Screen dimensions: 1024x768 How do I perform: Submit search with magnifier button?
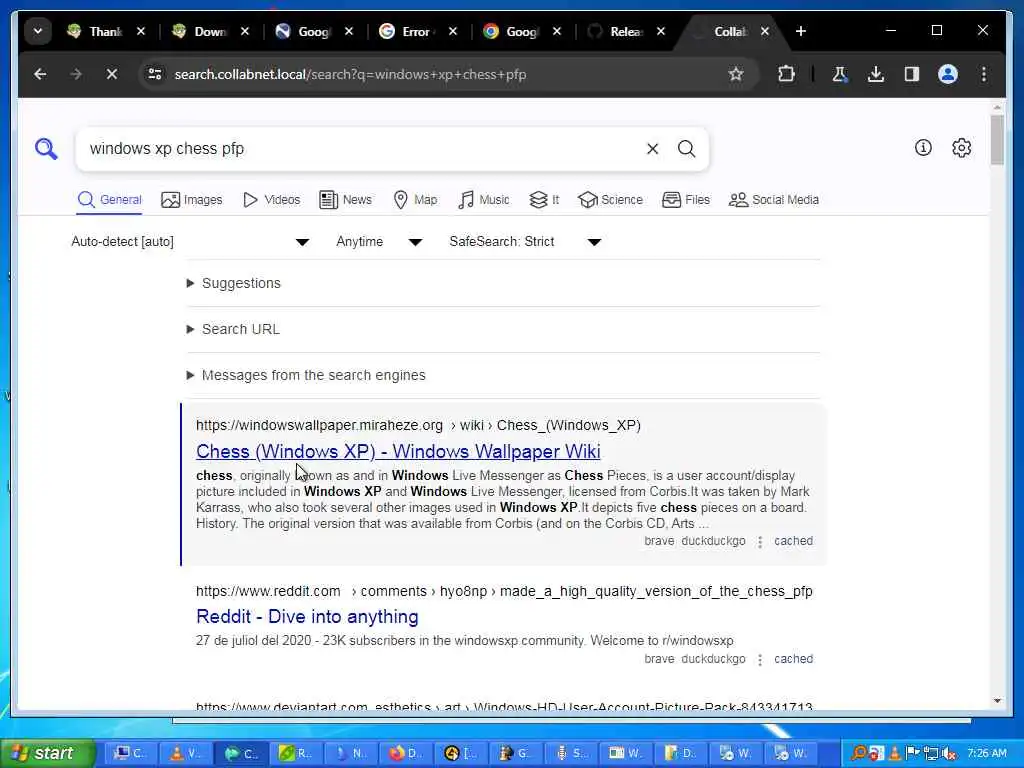[686, 149]
